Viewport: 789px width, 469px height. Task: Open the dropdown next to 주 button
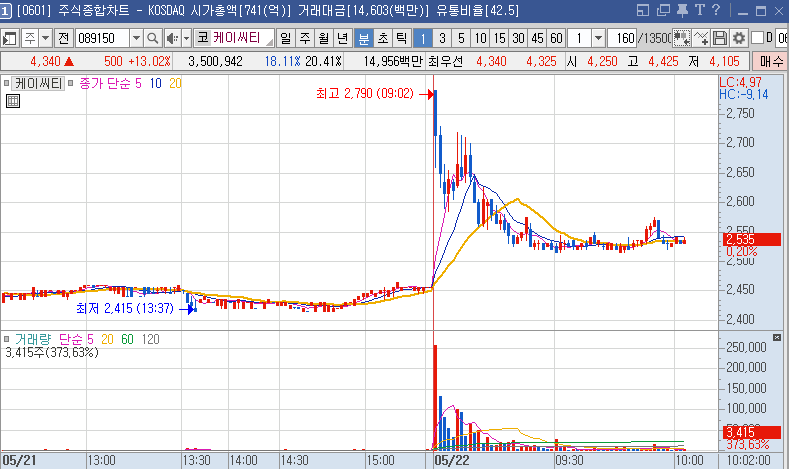point(46,38)
